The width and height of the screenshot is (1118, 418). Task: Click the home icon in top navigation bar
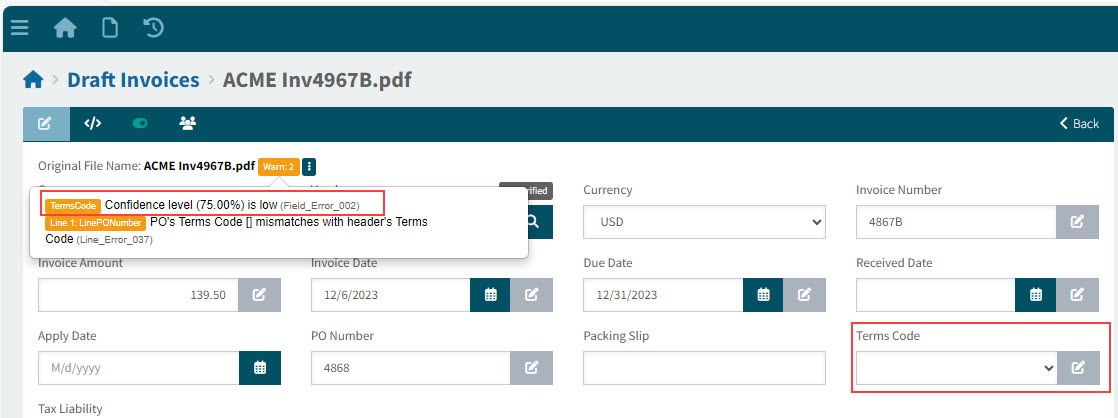click(65, 28)
